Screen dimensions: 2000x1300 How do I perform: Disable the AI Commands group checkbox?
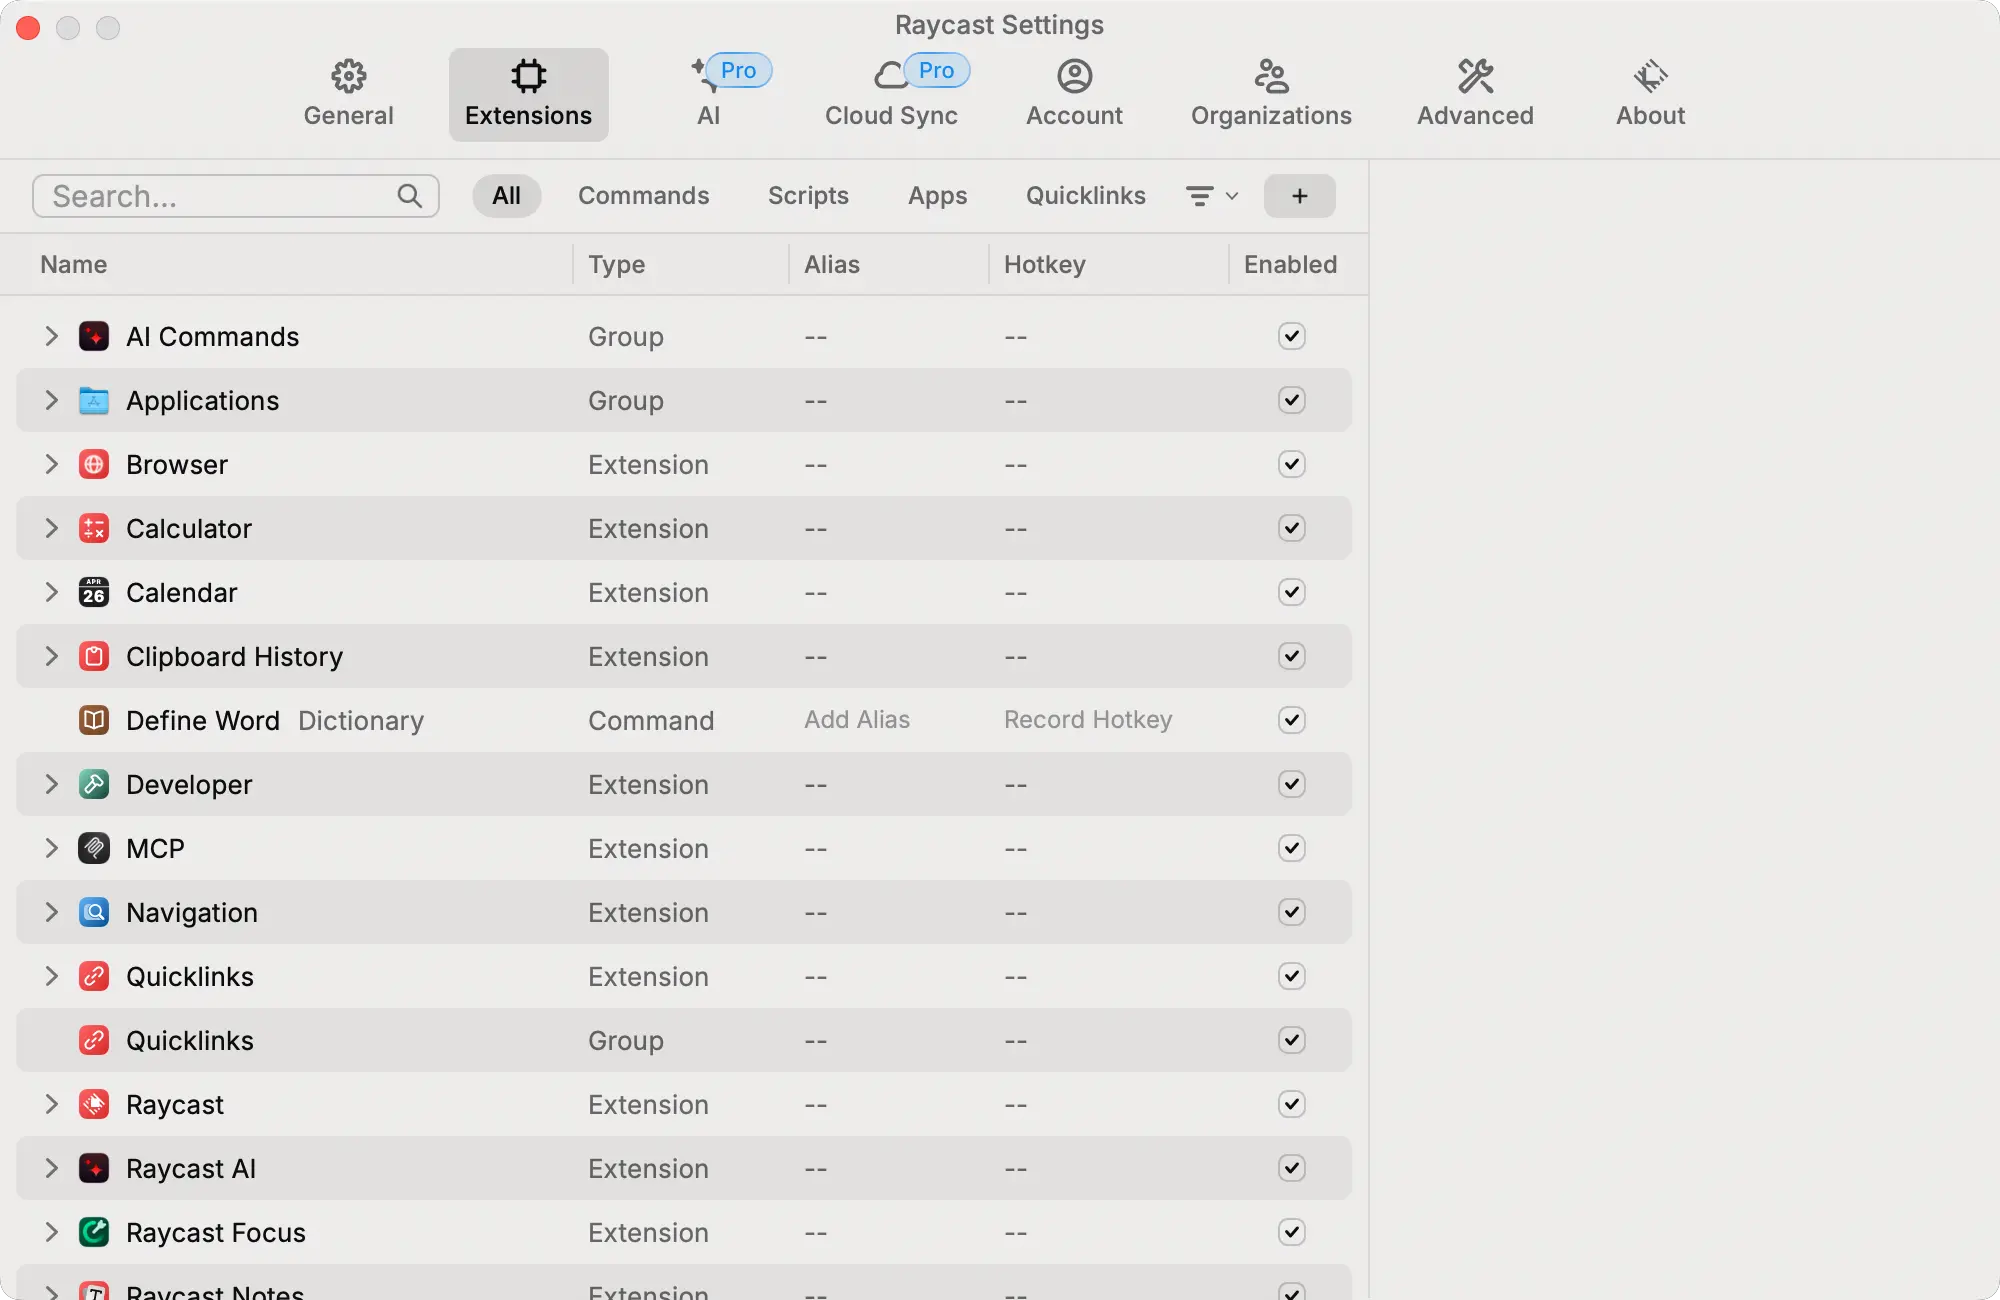[x=1292, y=336]
